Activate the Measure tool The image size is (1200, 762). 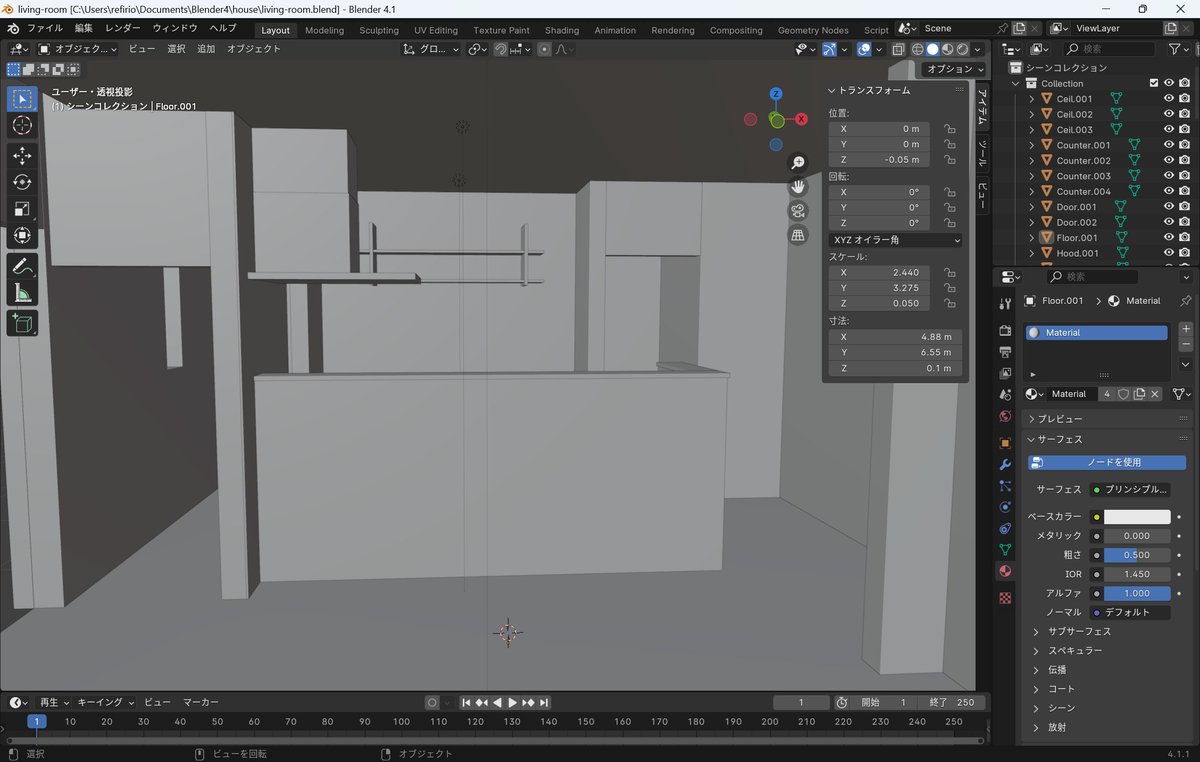coord(23,293)
